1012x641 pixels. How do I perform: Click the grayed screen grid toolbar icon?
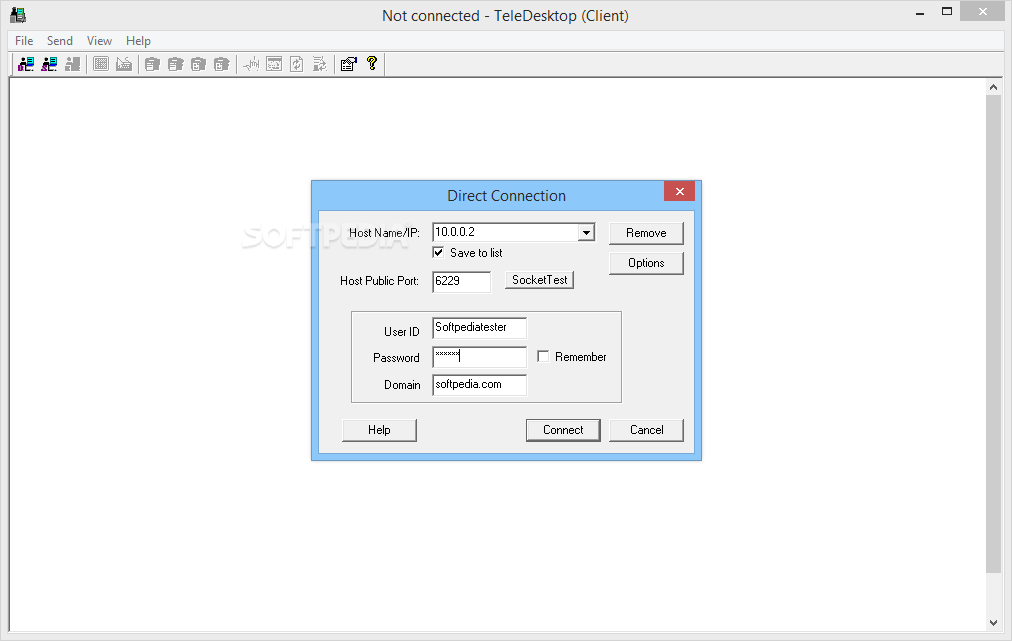(101, 64)
